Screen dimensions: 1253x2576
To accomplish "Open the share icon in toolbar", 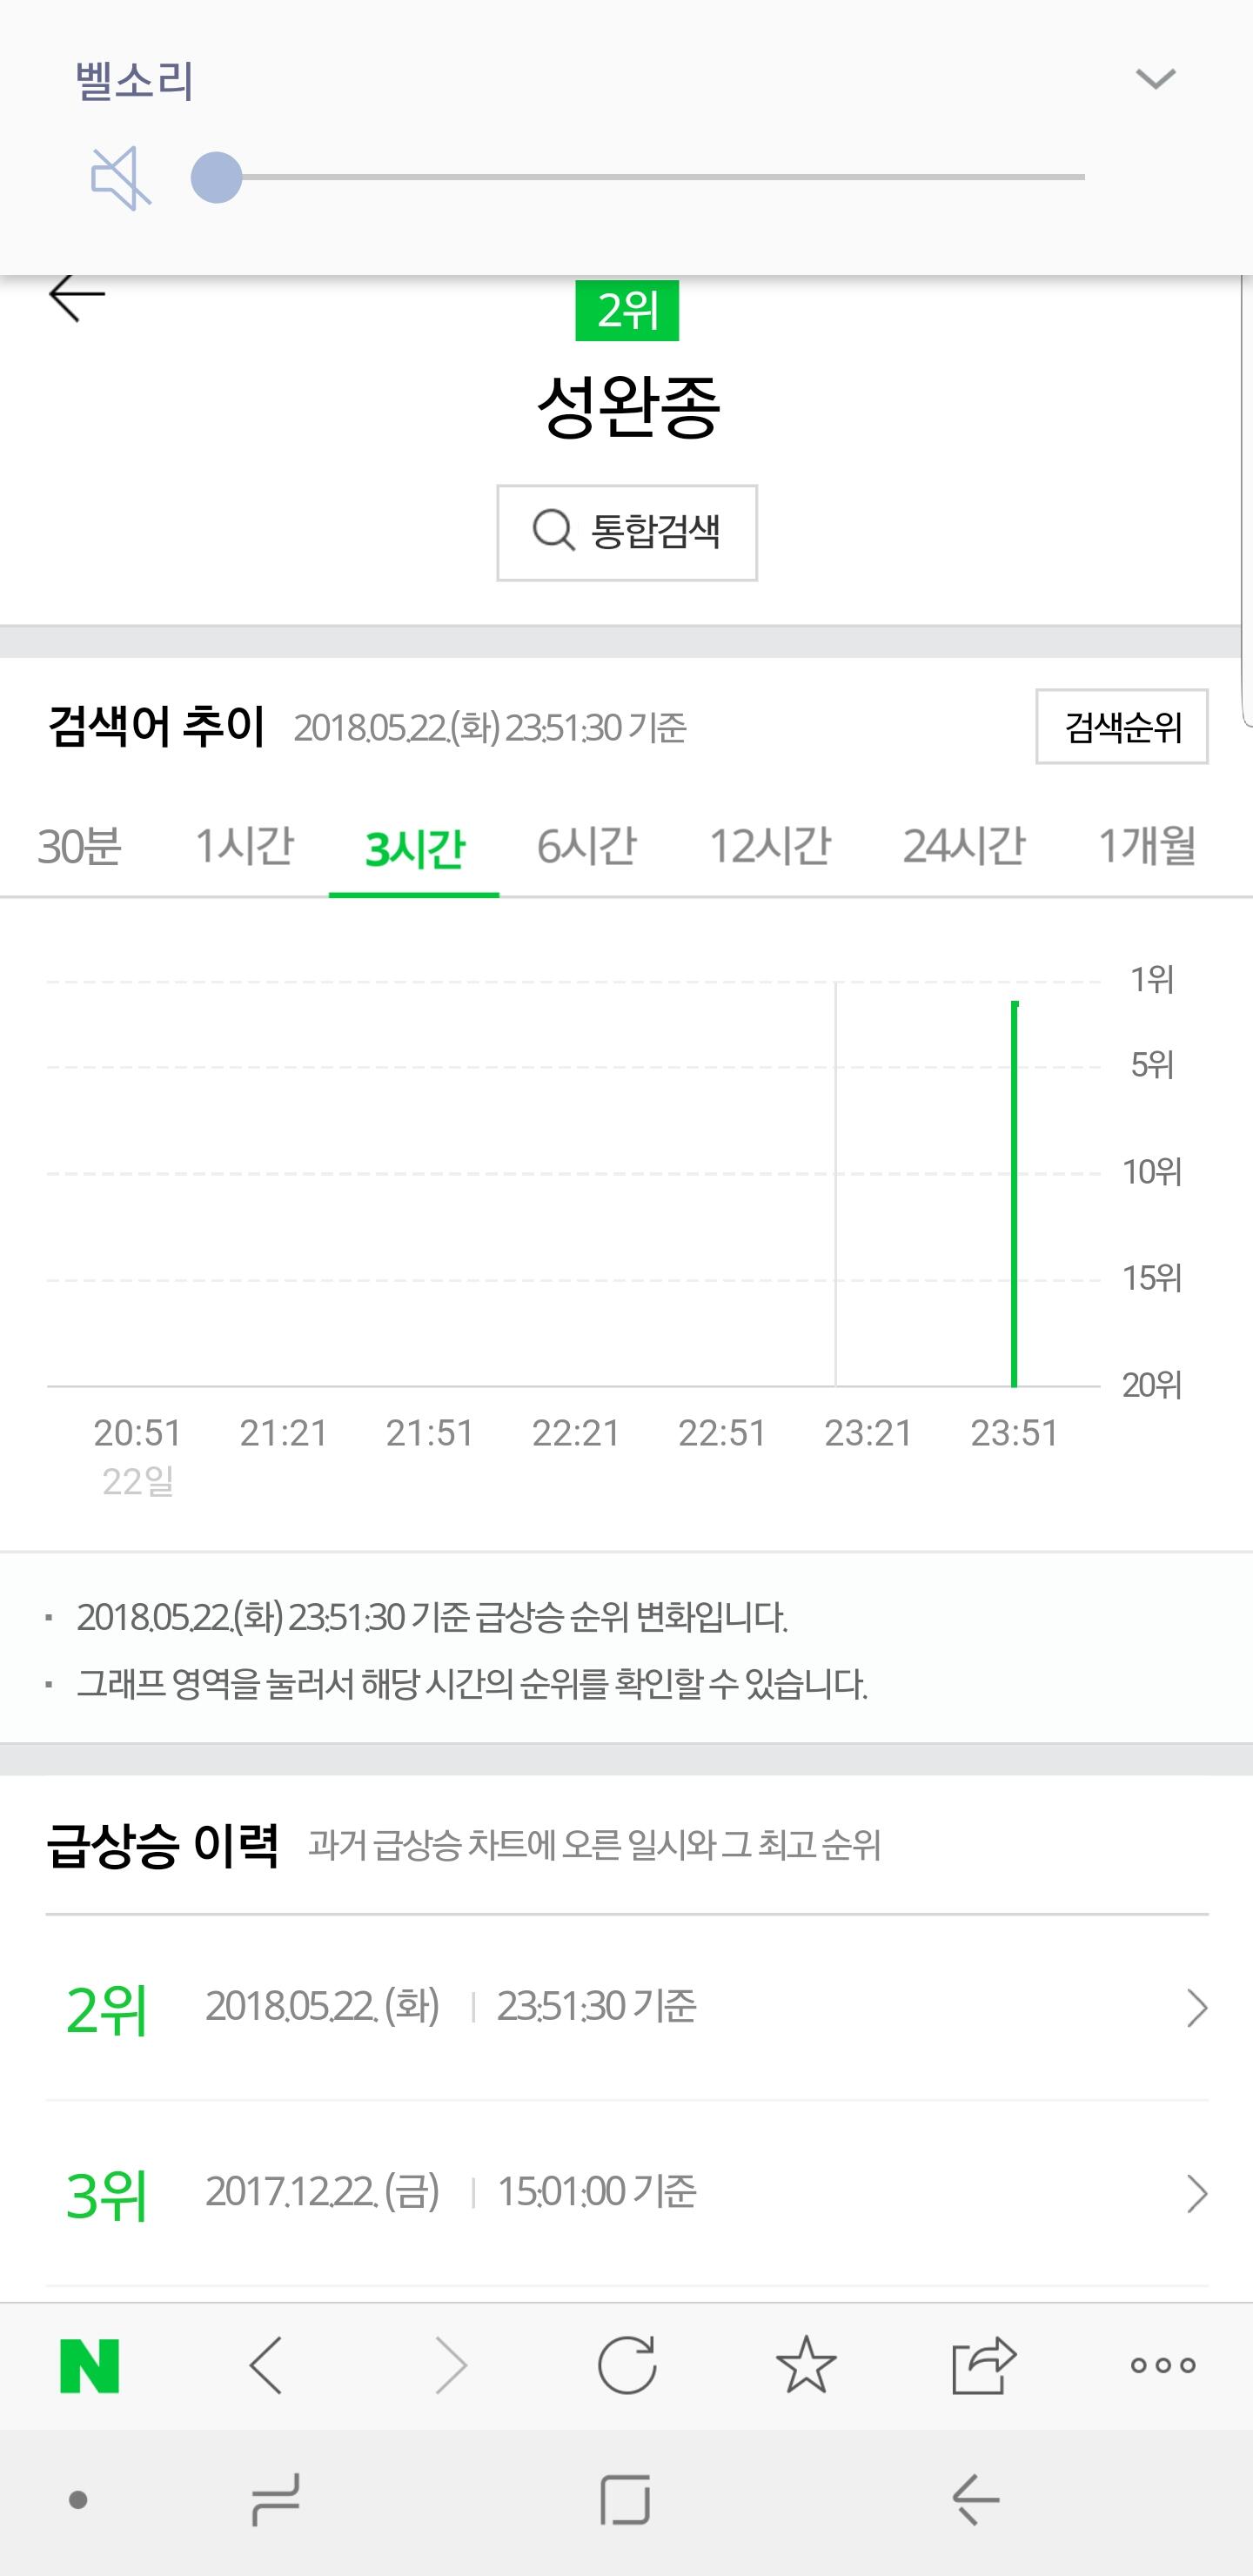I will tap(984, 2366).
